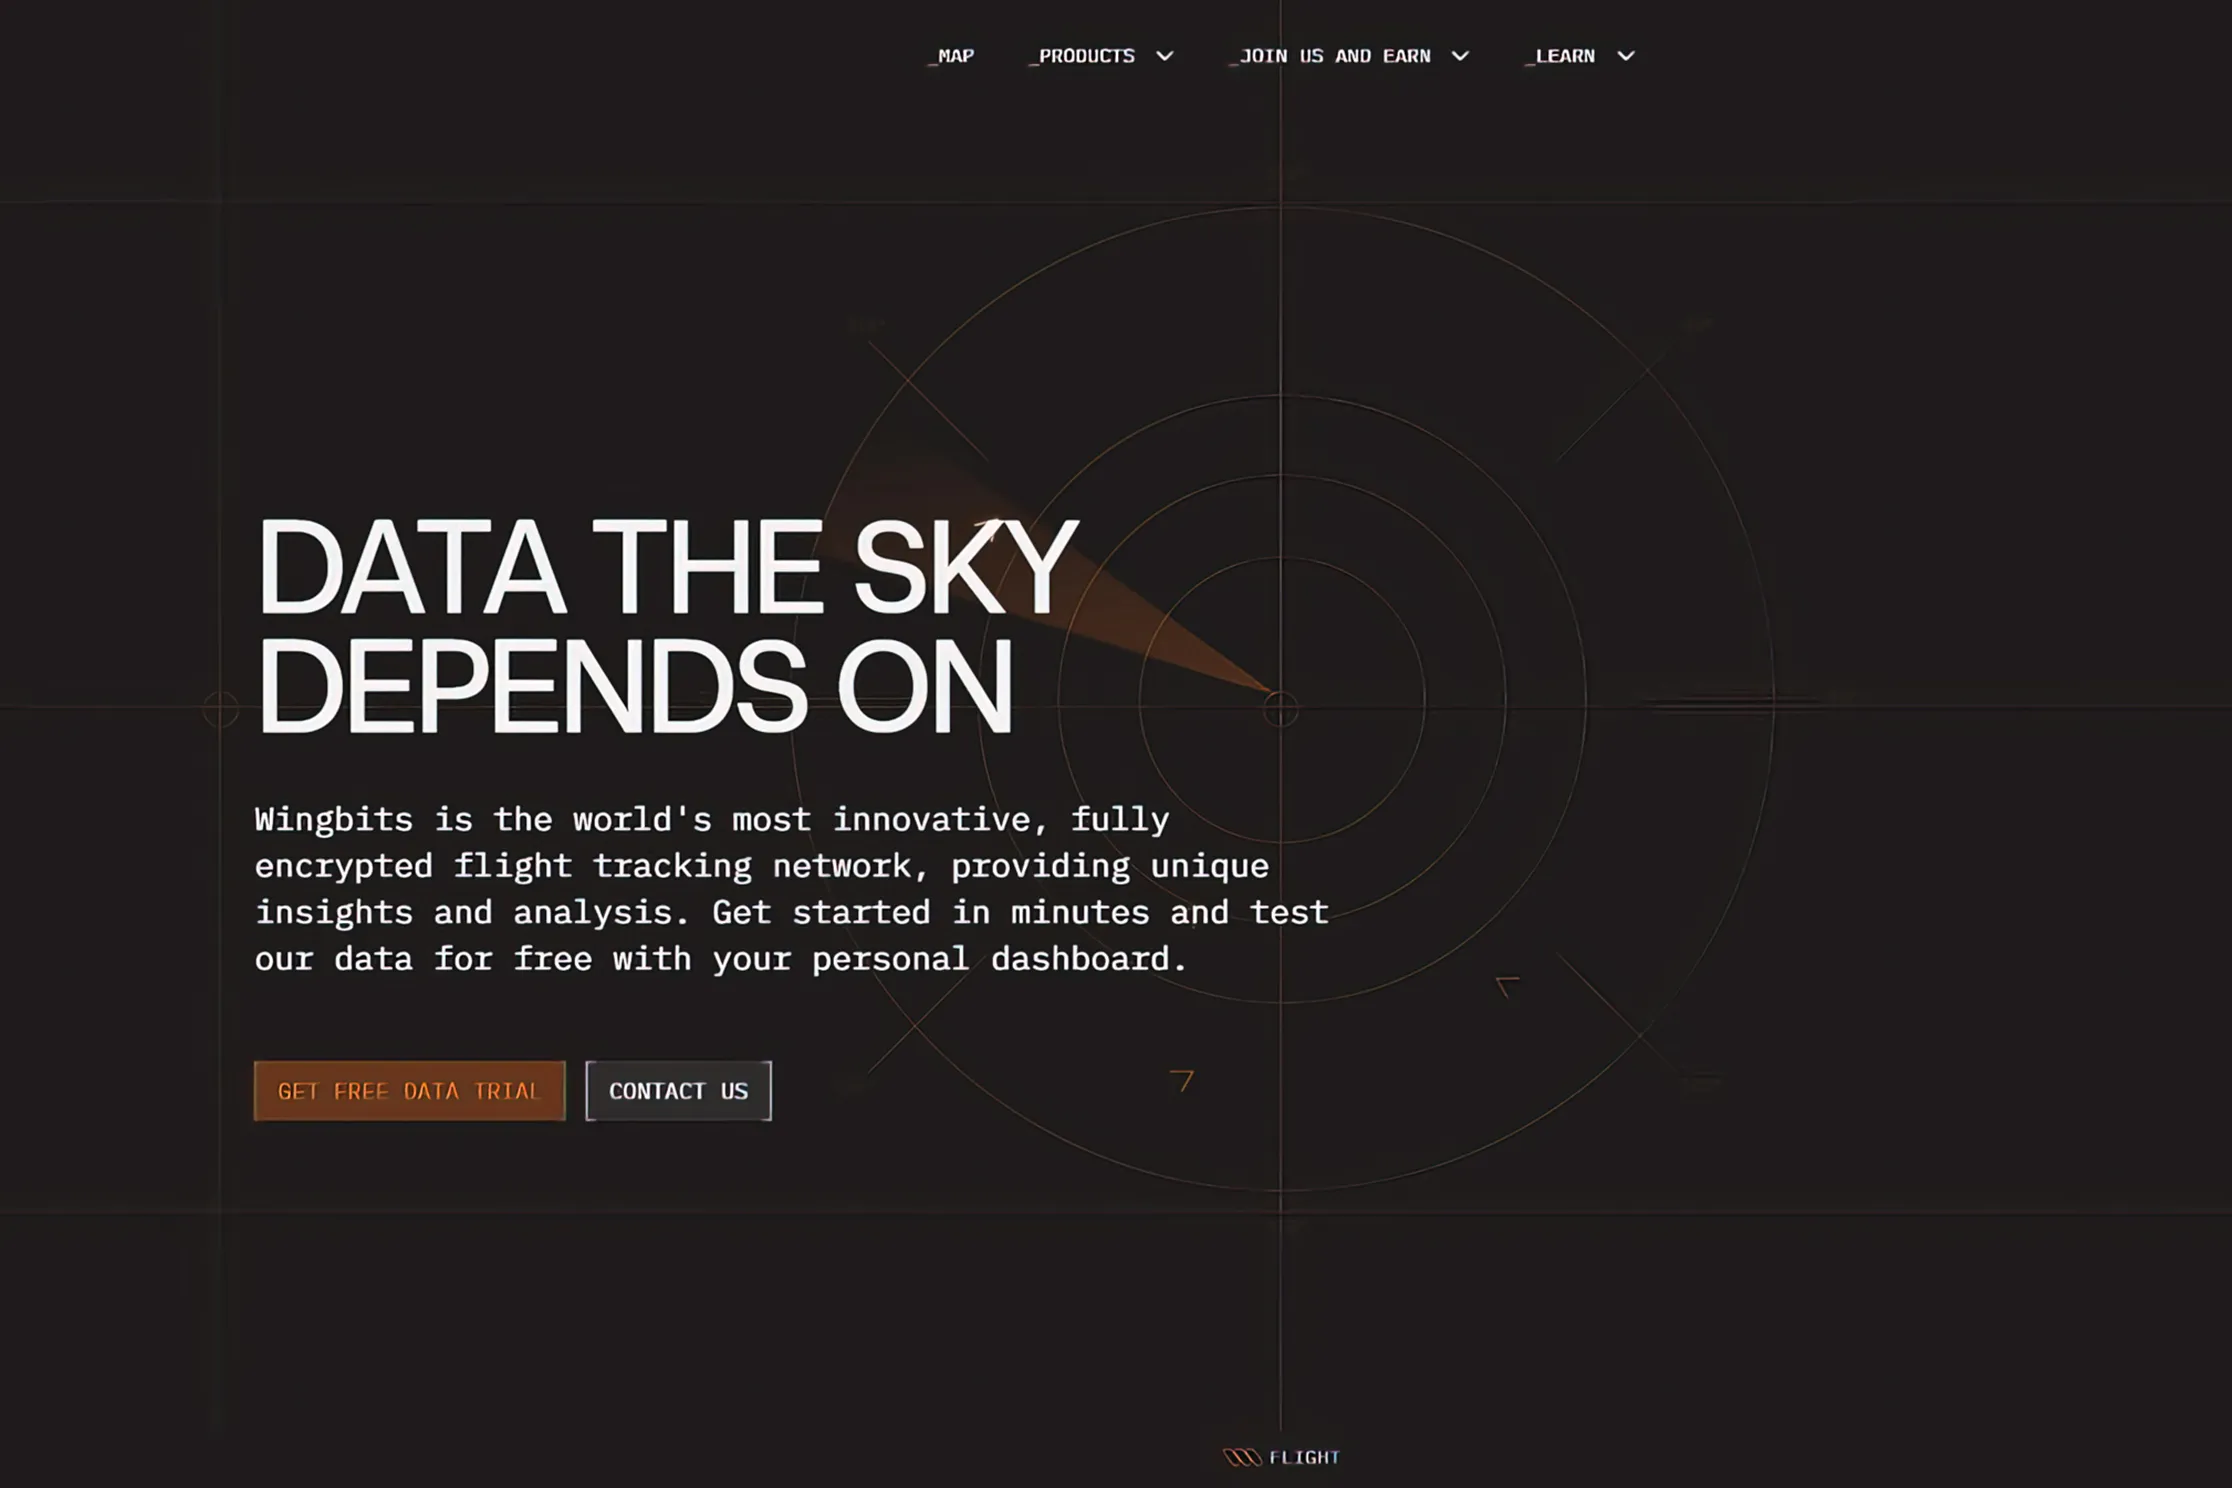Click the CONTACT US button

click(679, 1091)
